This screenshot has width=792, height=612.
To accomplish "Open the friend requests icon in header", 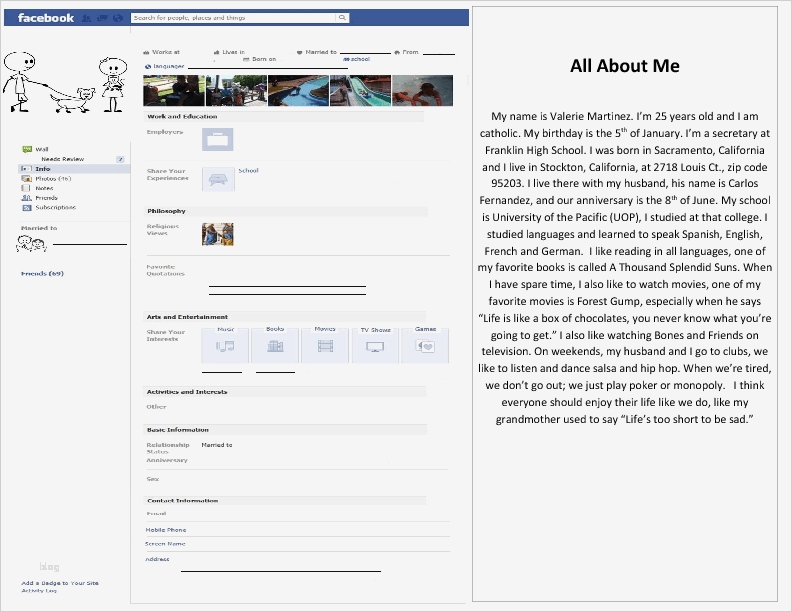I will (x=87, y=18).
